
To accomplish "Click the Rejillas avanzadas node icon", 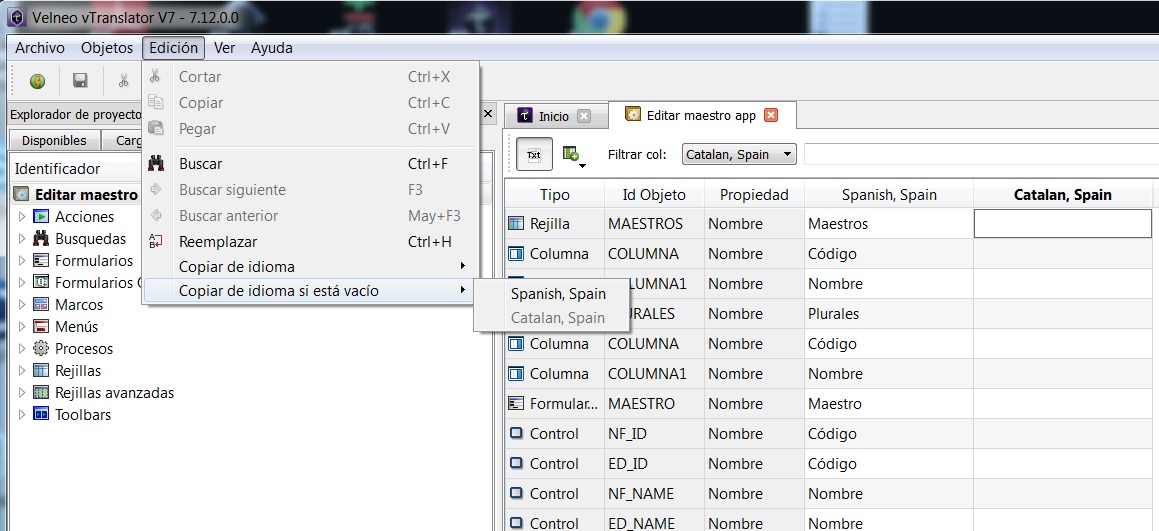I will pos(41,393).
